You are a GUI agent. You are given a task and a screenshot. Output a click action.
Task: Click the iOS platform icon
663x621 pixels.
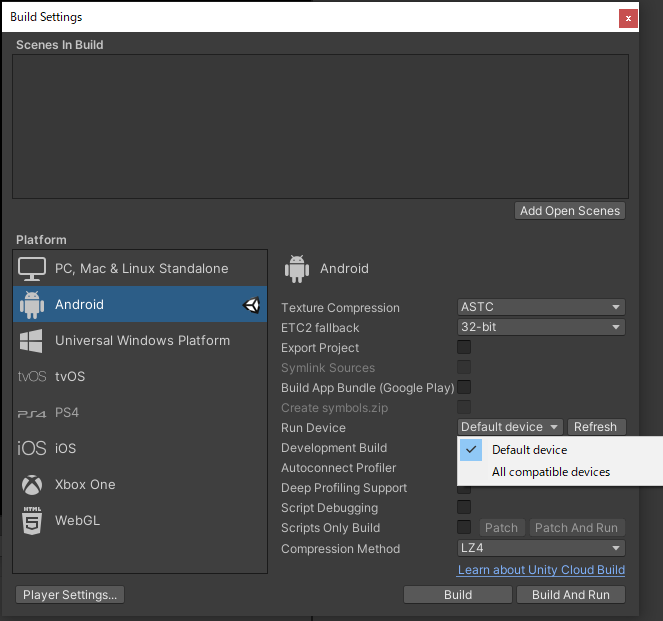click(x=33, y=449)
